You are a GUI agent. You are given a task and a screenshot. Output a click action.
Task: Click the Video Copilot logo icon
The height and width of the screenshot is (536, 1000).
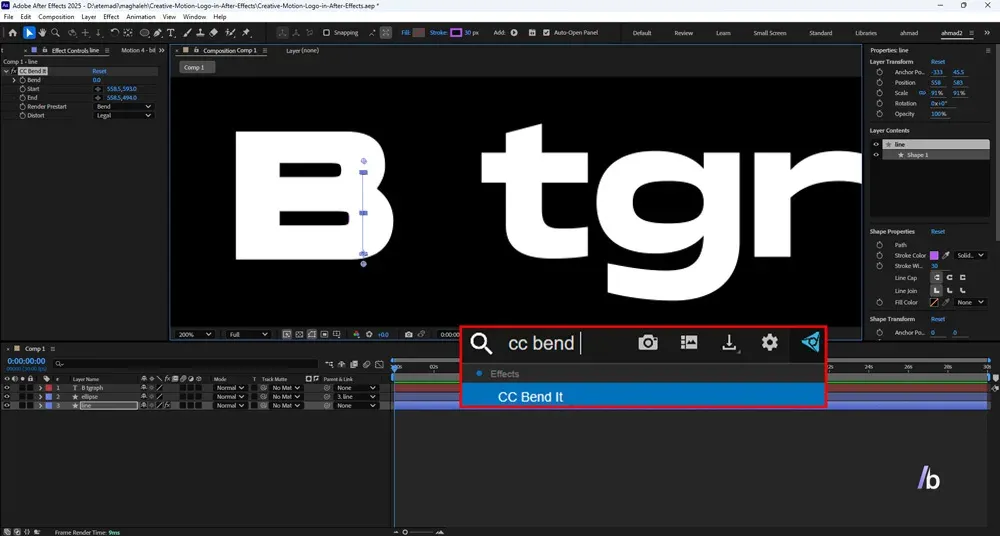point(810,343)
